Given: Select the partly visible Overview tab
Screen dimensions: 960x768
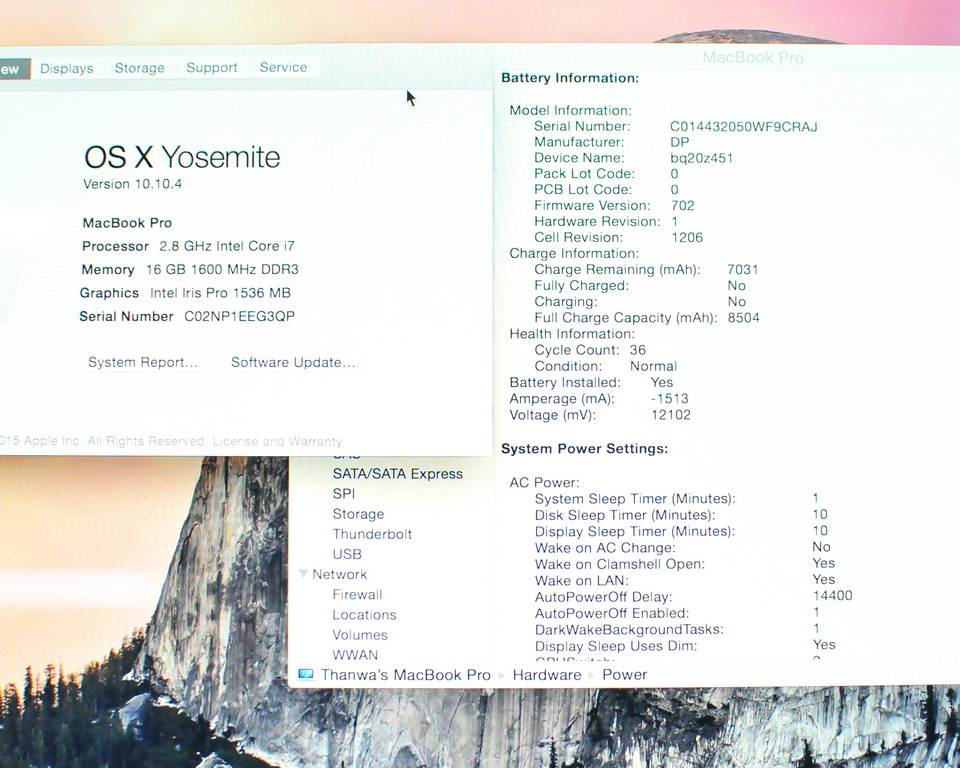Looking at the screenshot, I should pos(13,69).
